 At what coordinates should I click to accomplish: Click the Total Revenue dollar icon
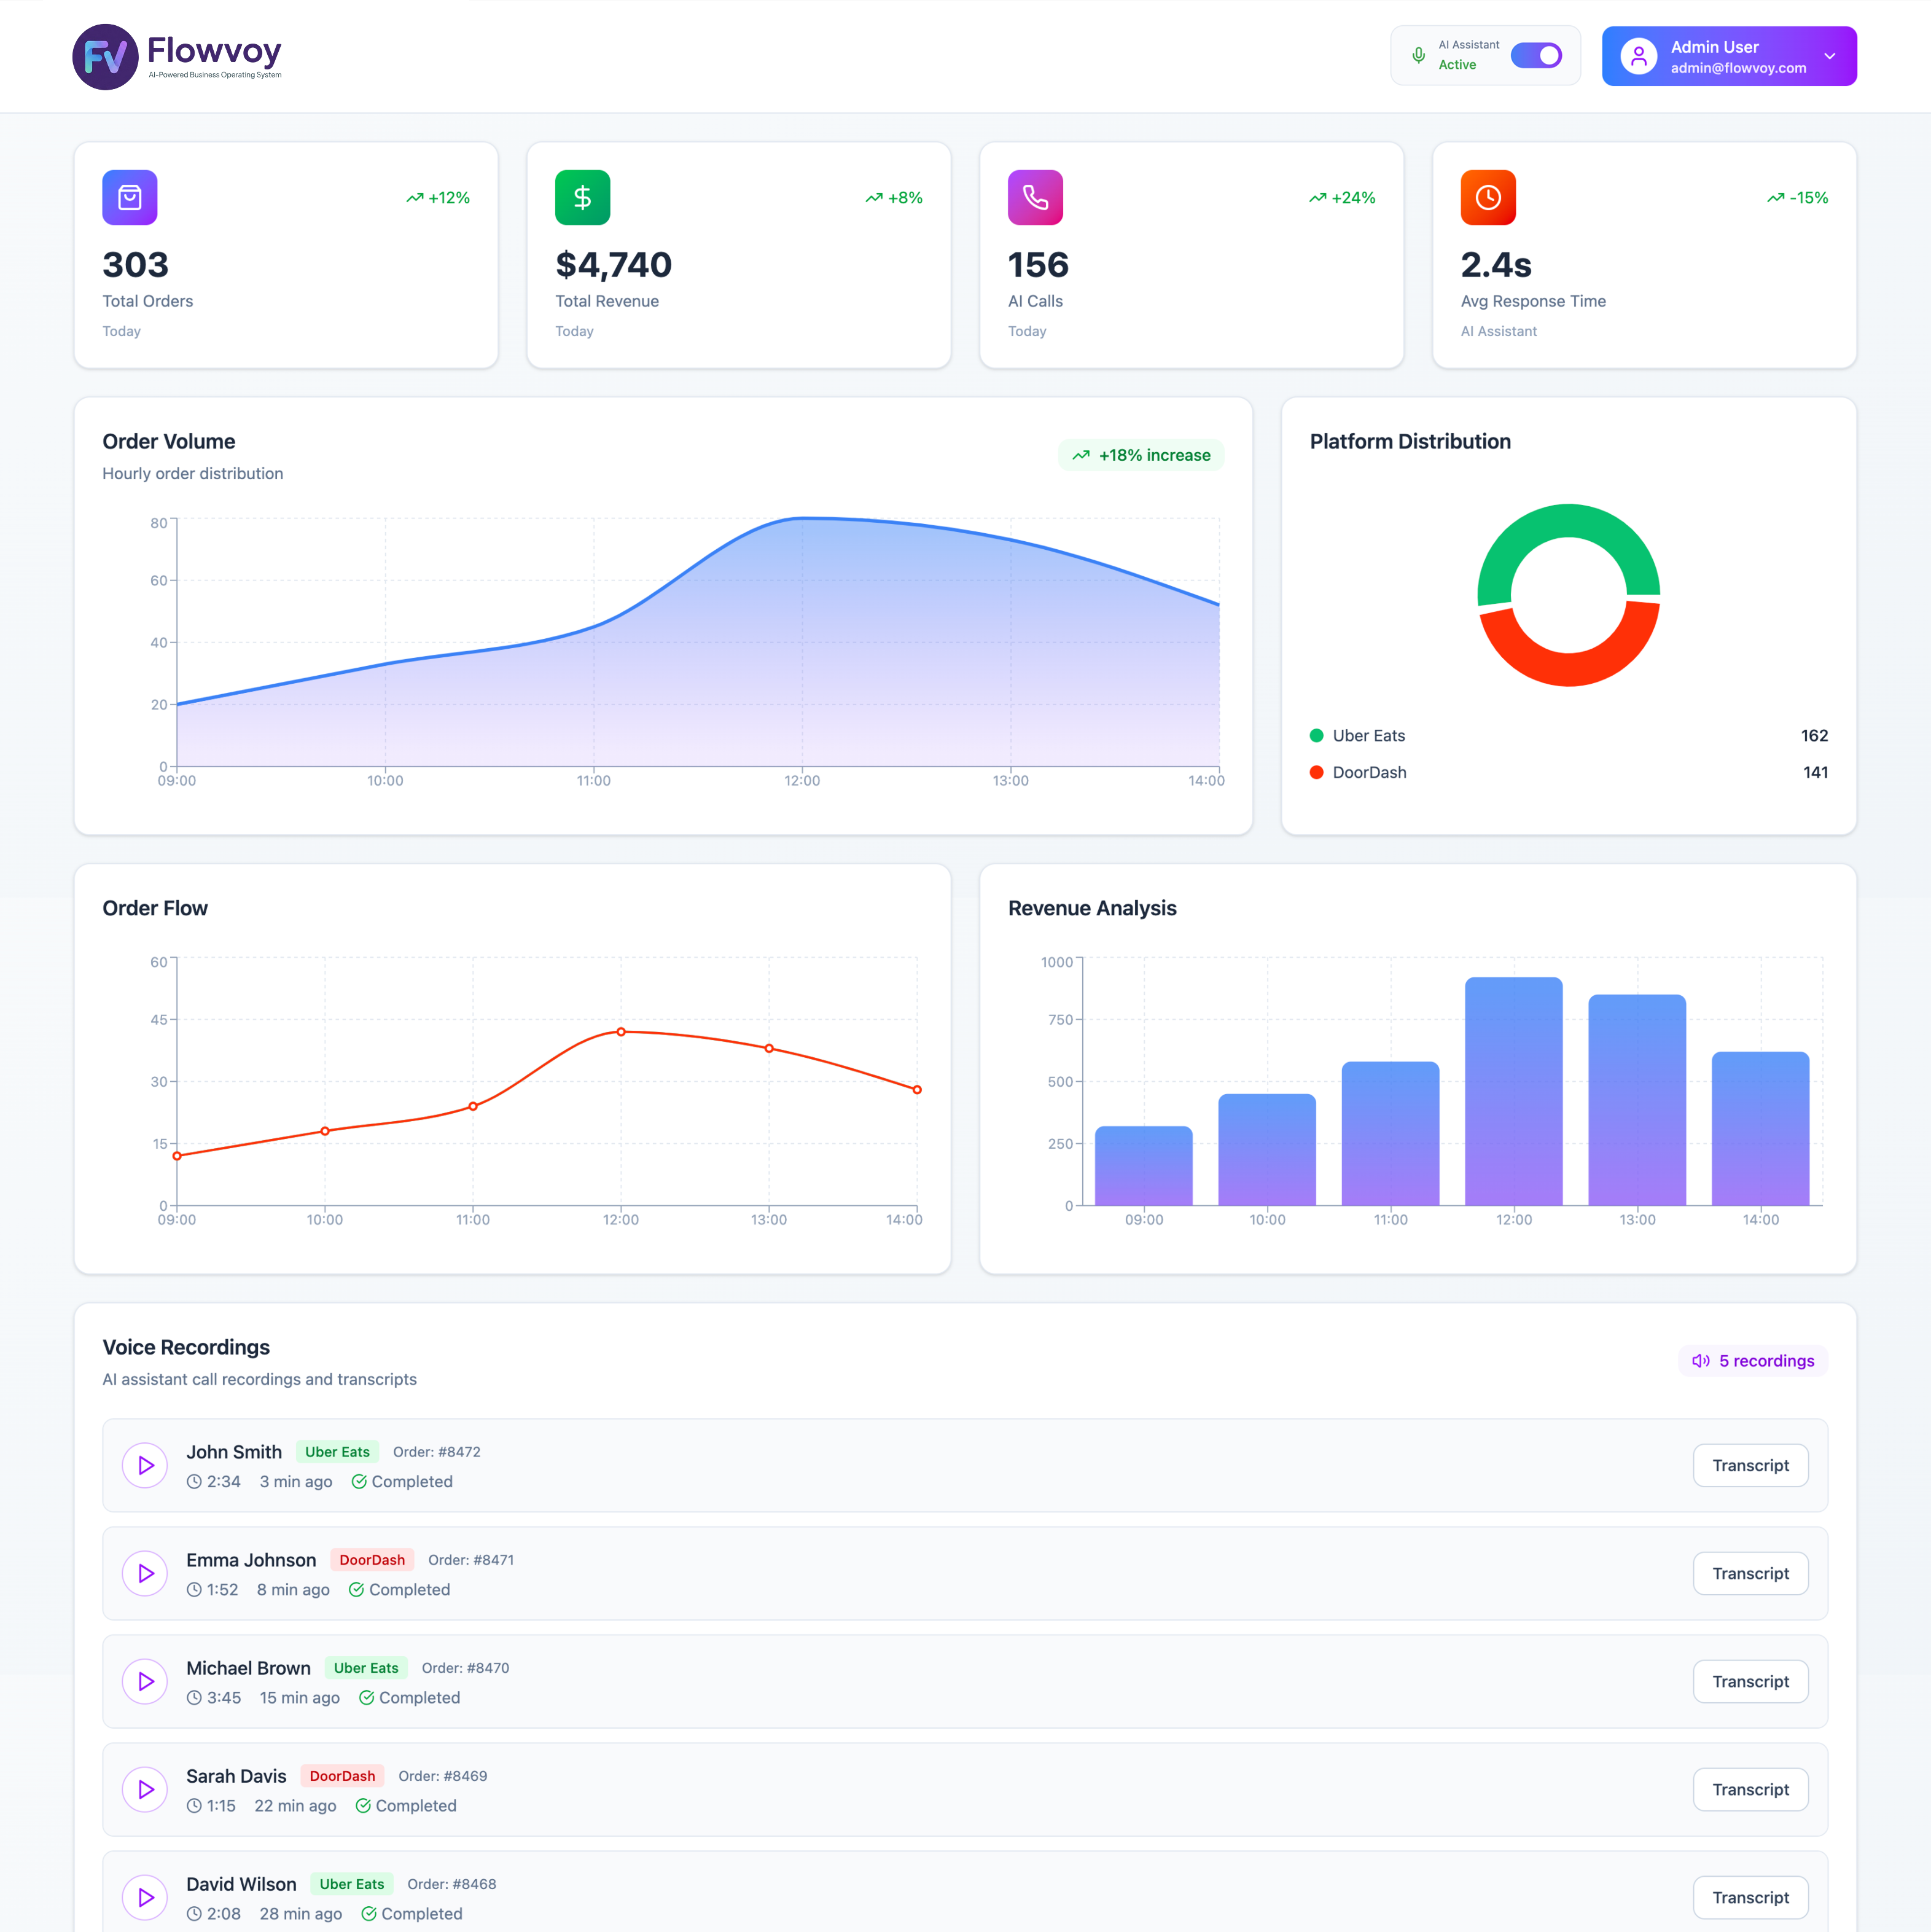tap(583, 198)
